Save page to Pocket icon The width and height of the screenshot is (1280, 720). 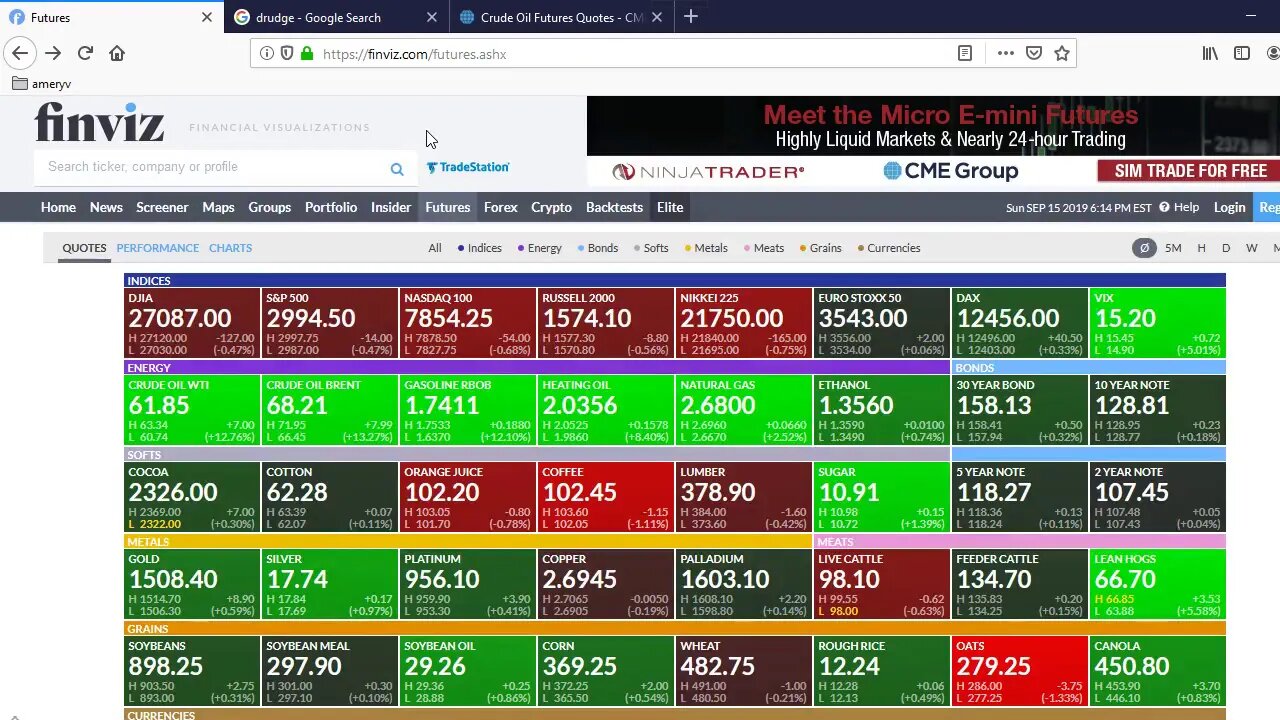click(1034, 54)
